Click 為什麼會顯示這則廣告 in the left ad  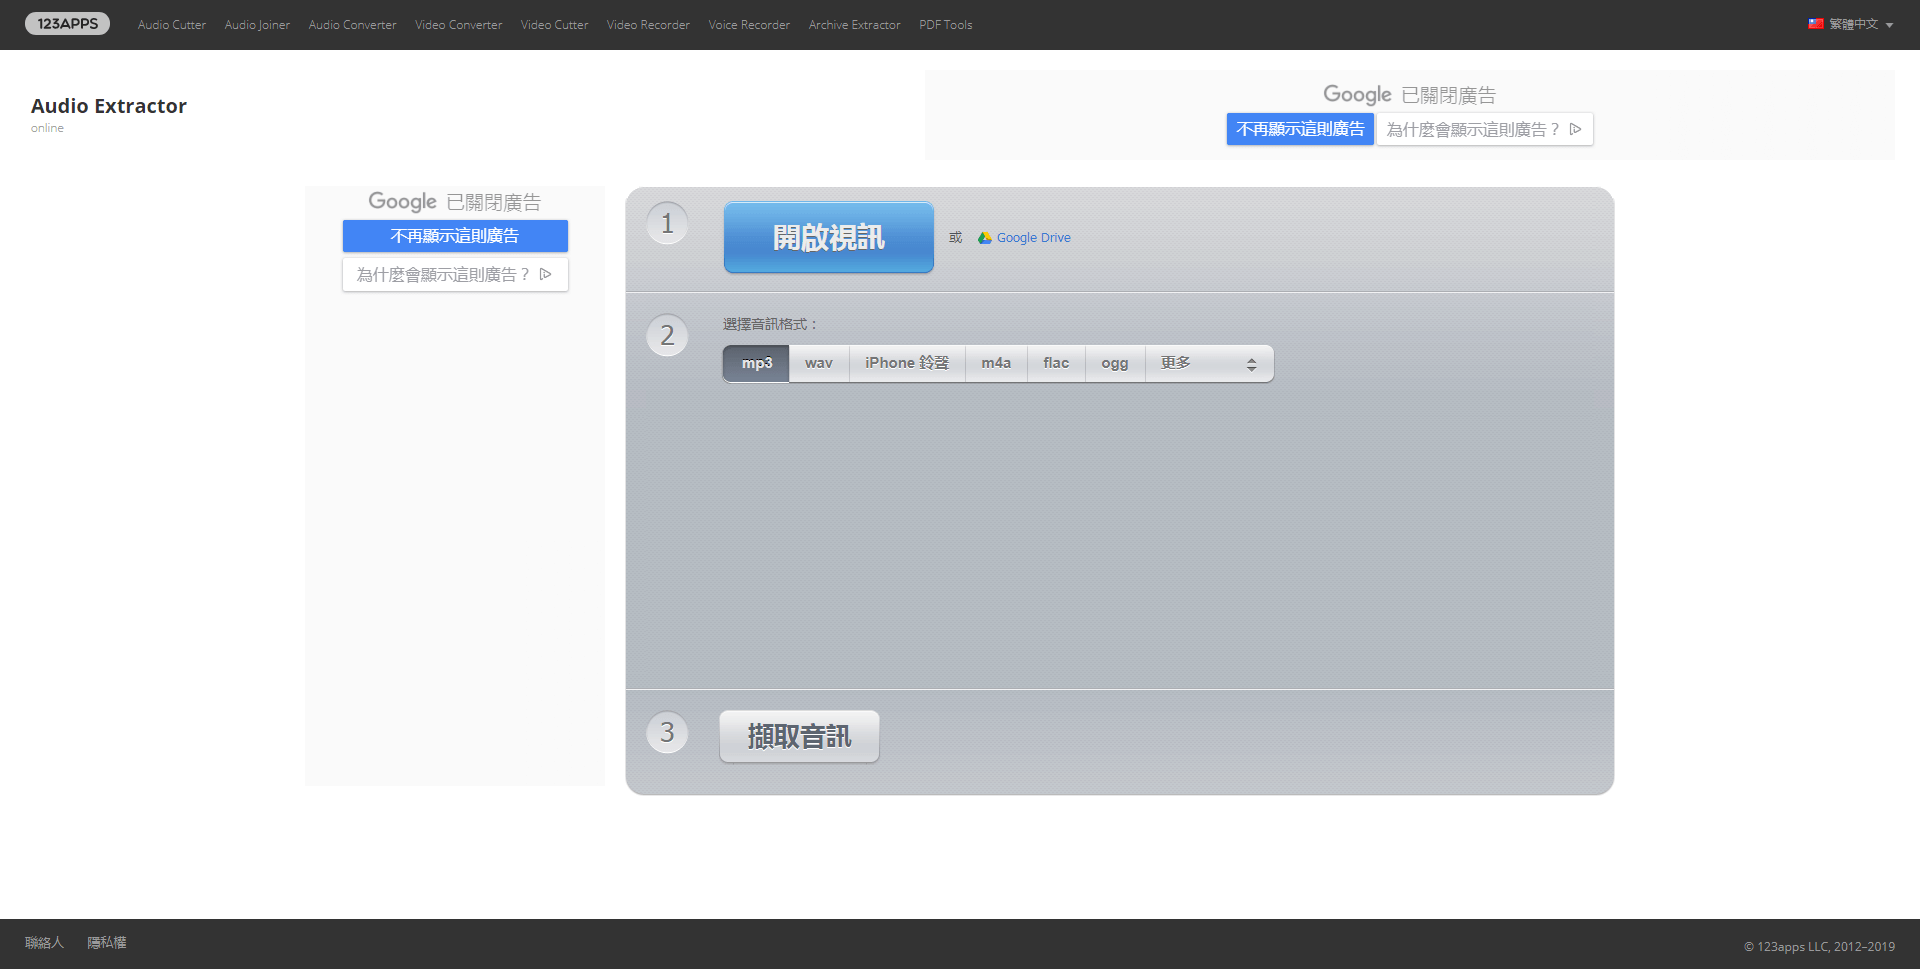coord(455,274)
